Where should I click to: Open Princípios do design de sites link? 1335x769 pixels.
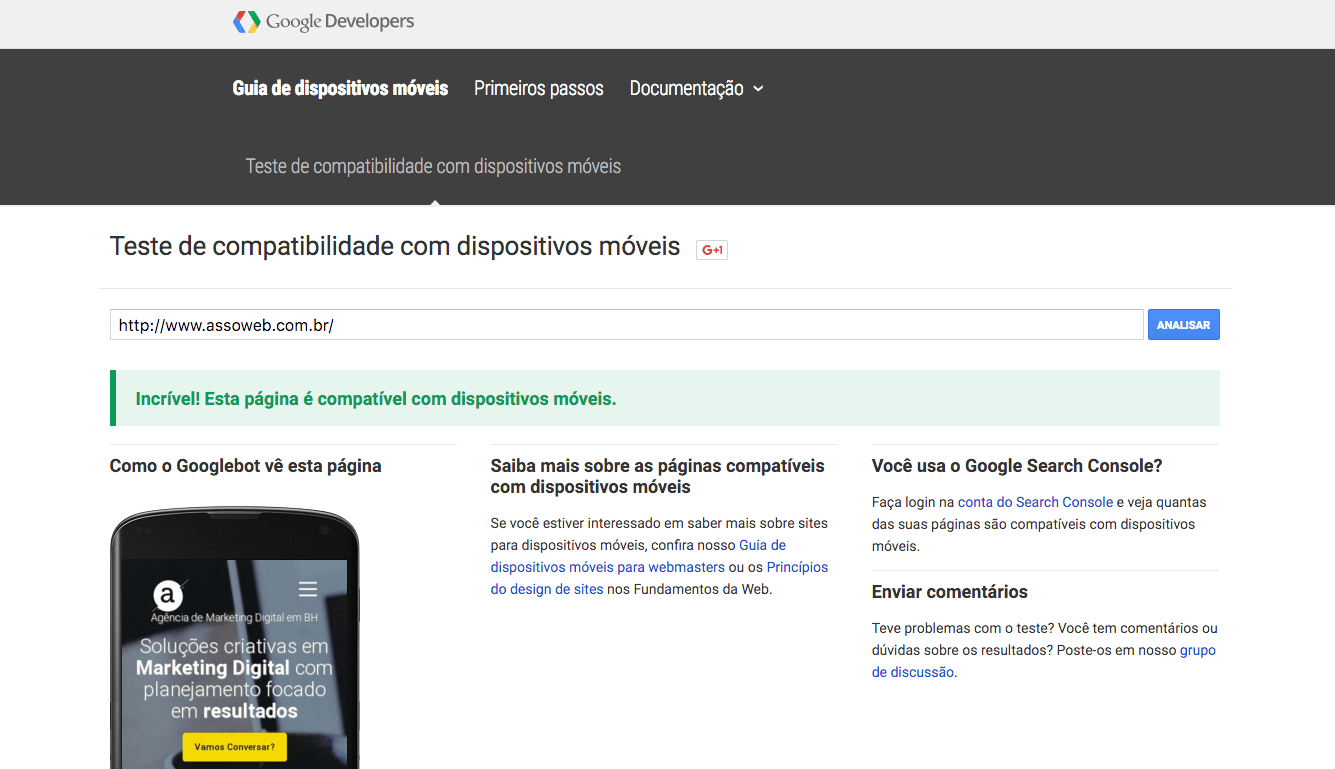tap(659, 578)
